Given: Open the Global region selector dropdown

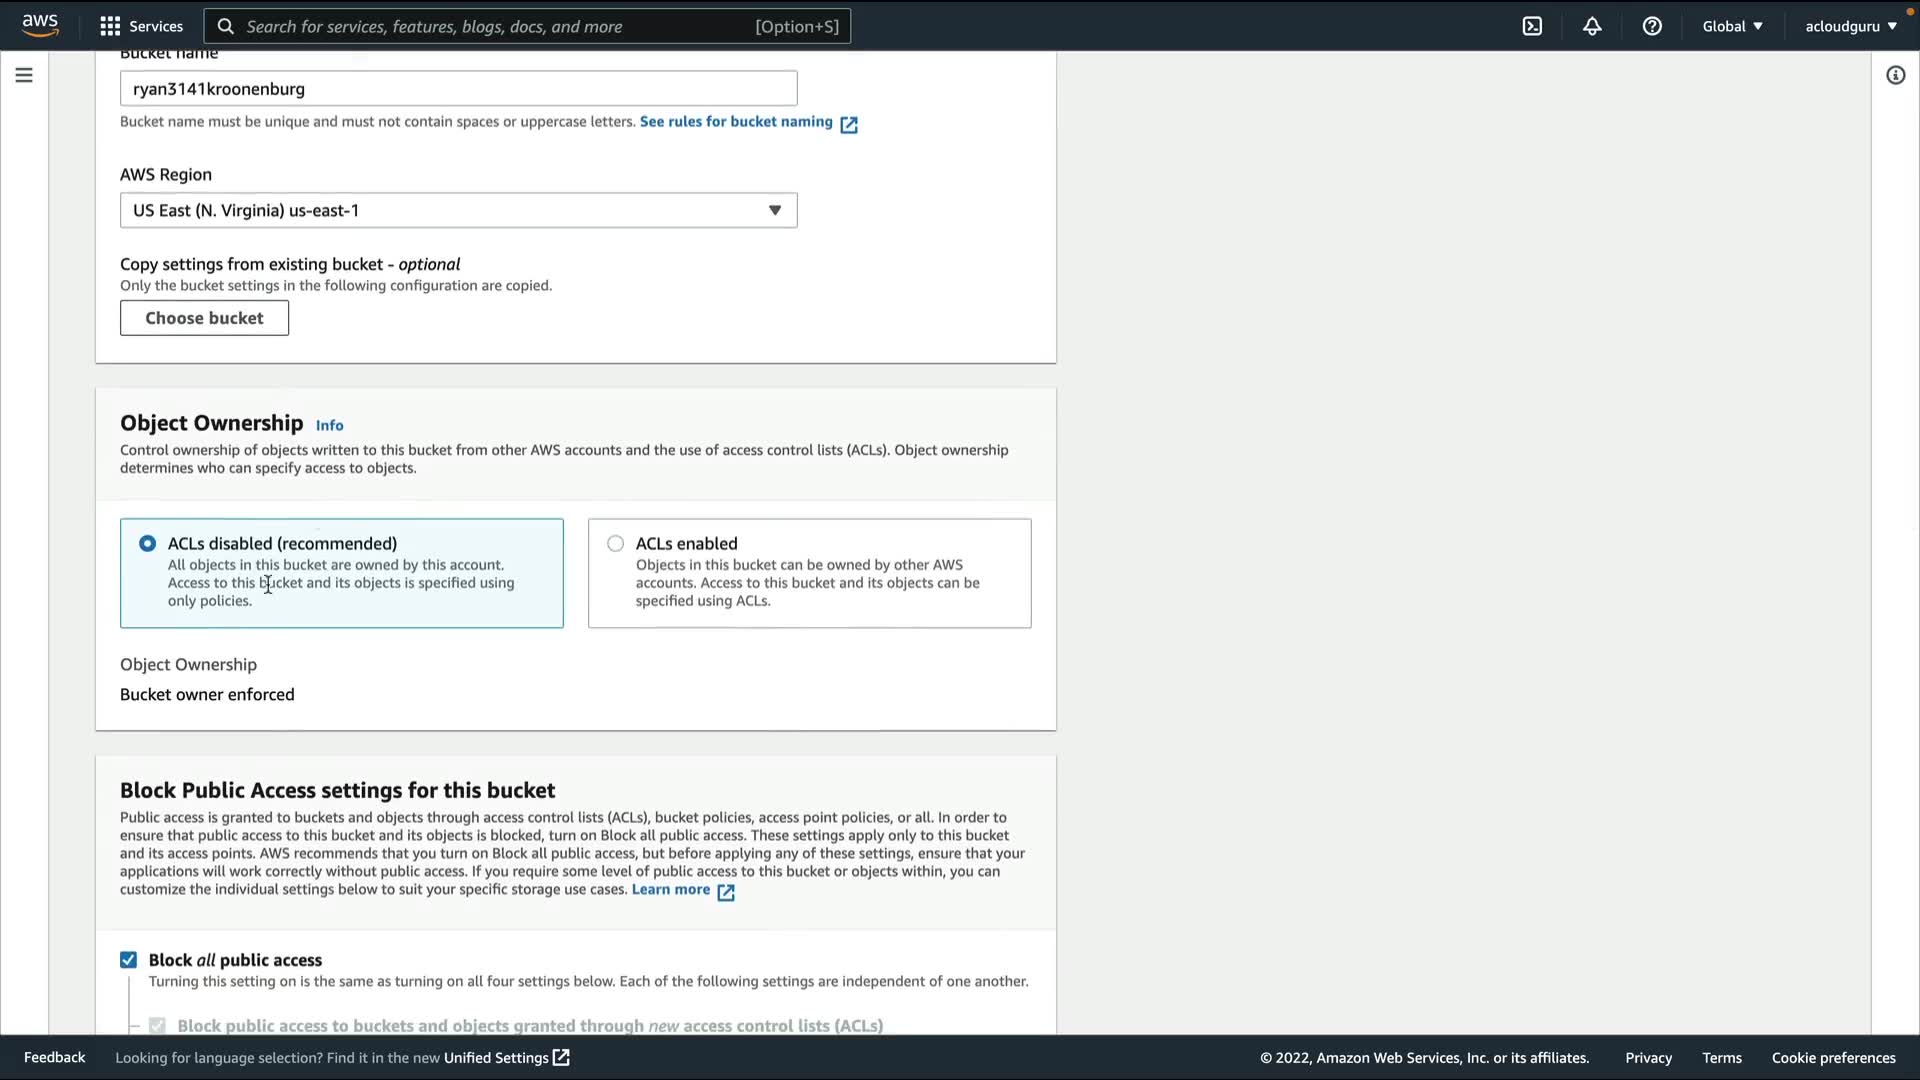Looking at the screenshot, I should point(1732,26).
